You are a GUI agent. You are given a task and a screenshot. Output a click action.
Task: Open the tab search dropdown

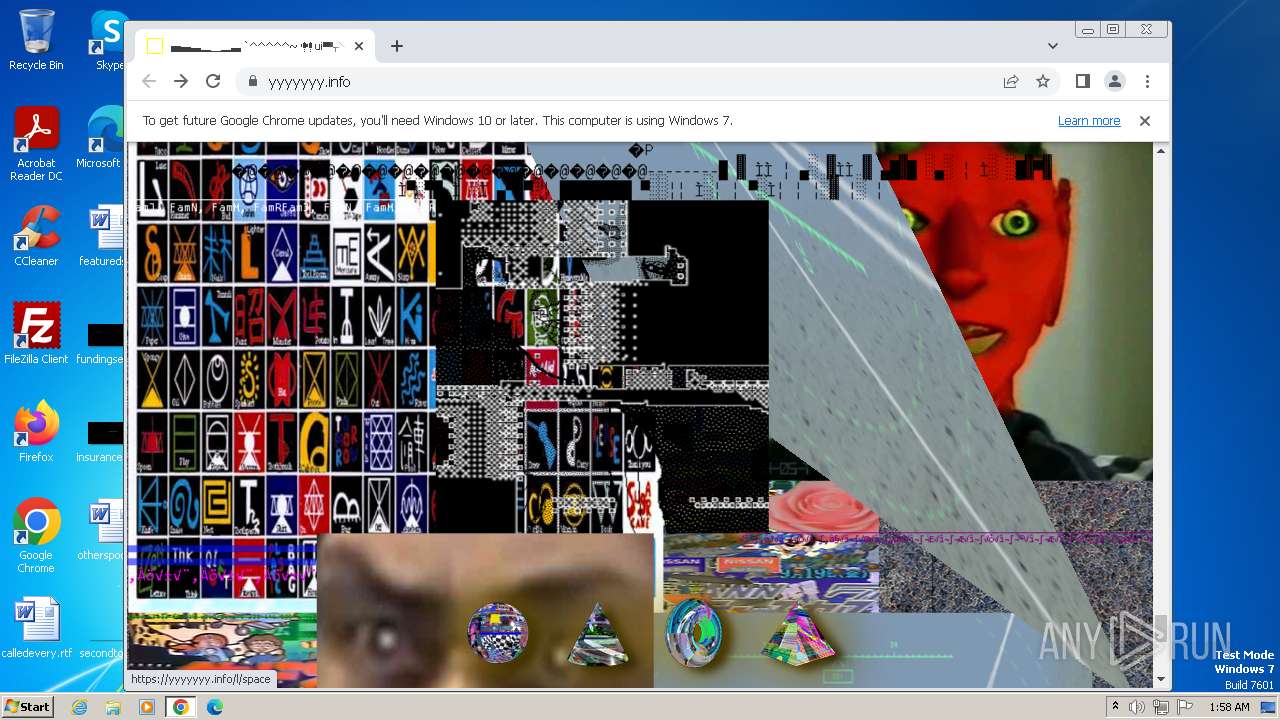(1053, 46)
